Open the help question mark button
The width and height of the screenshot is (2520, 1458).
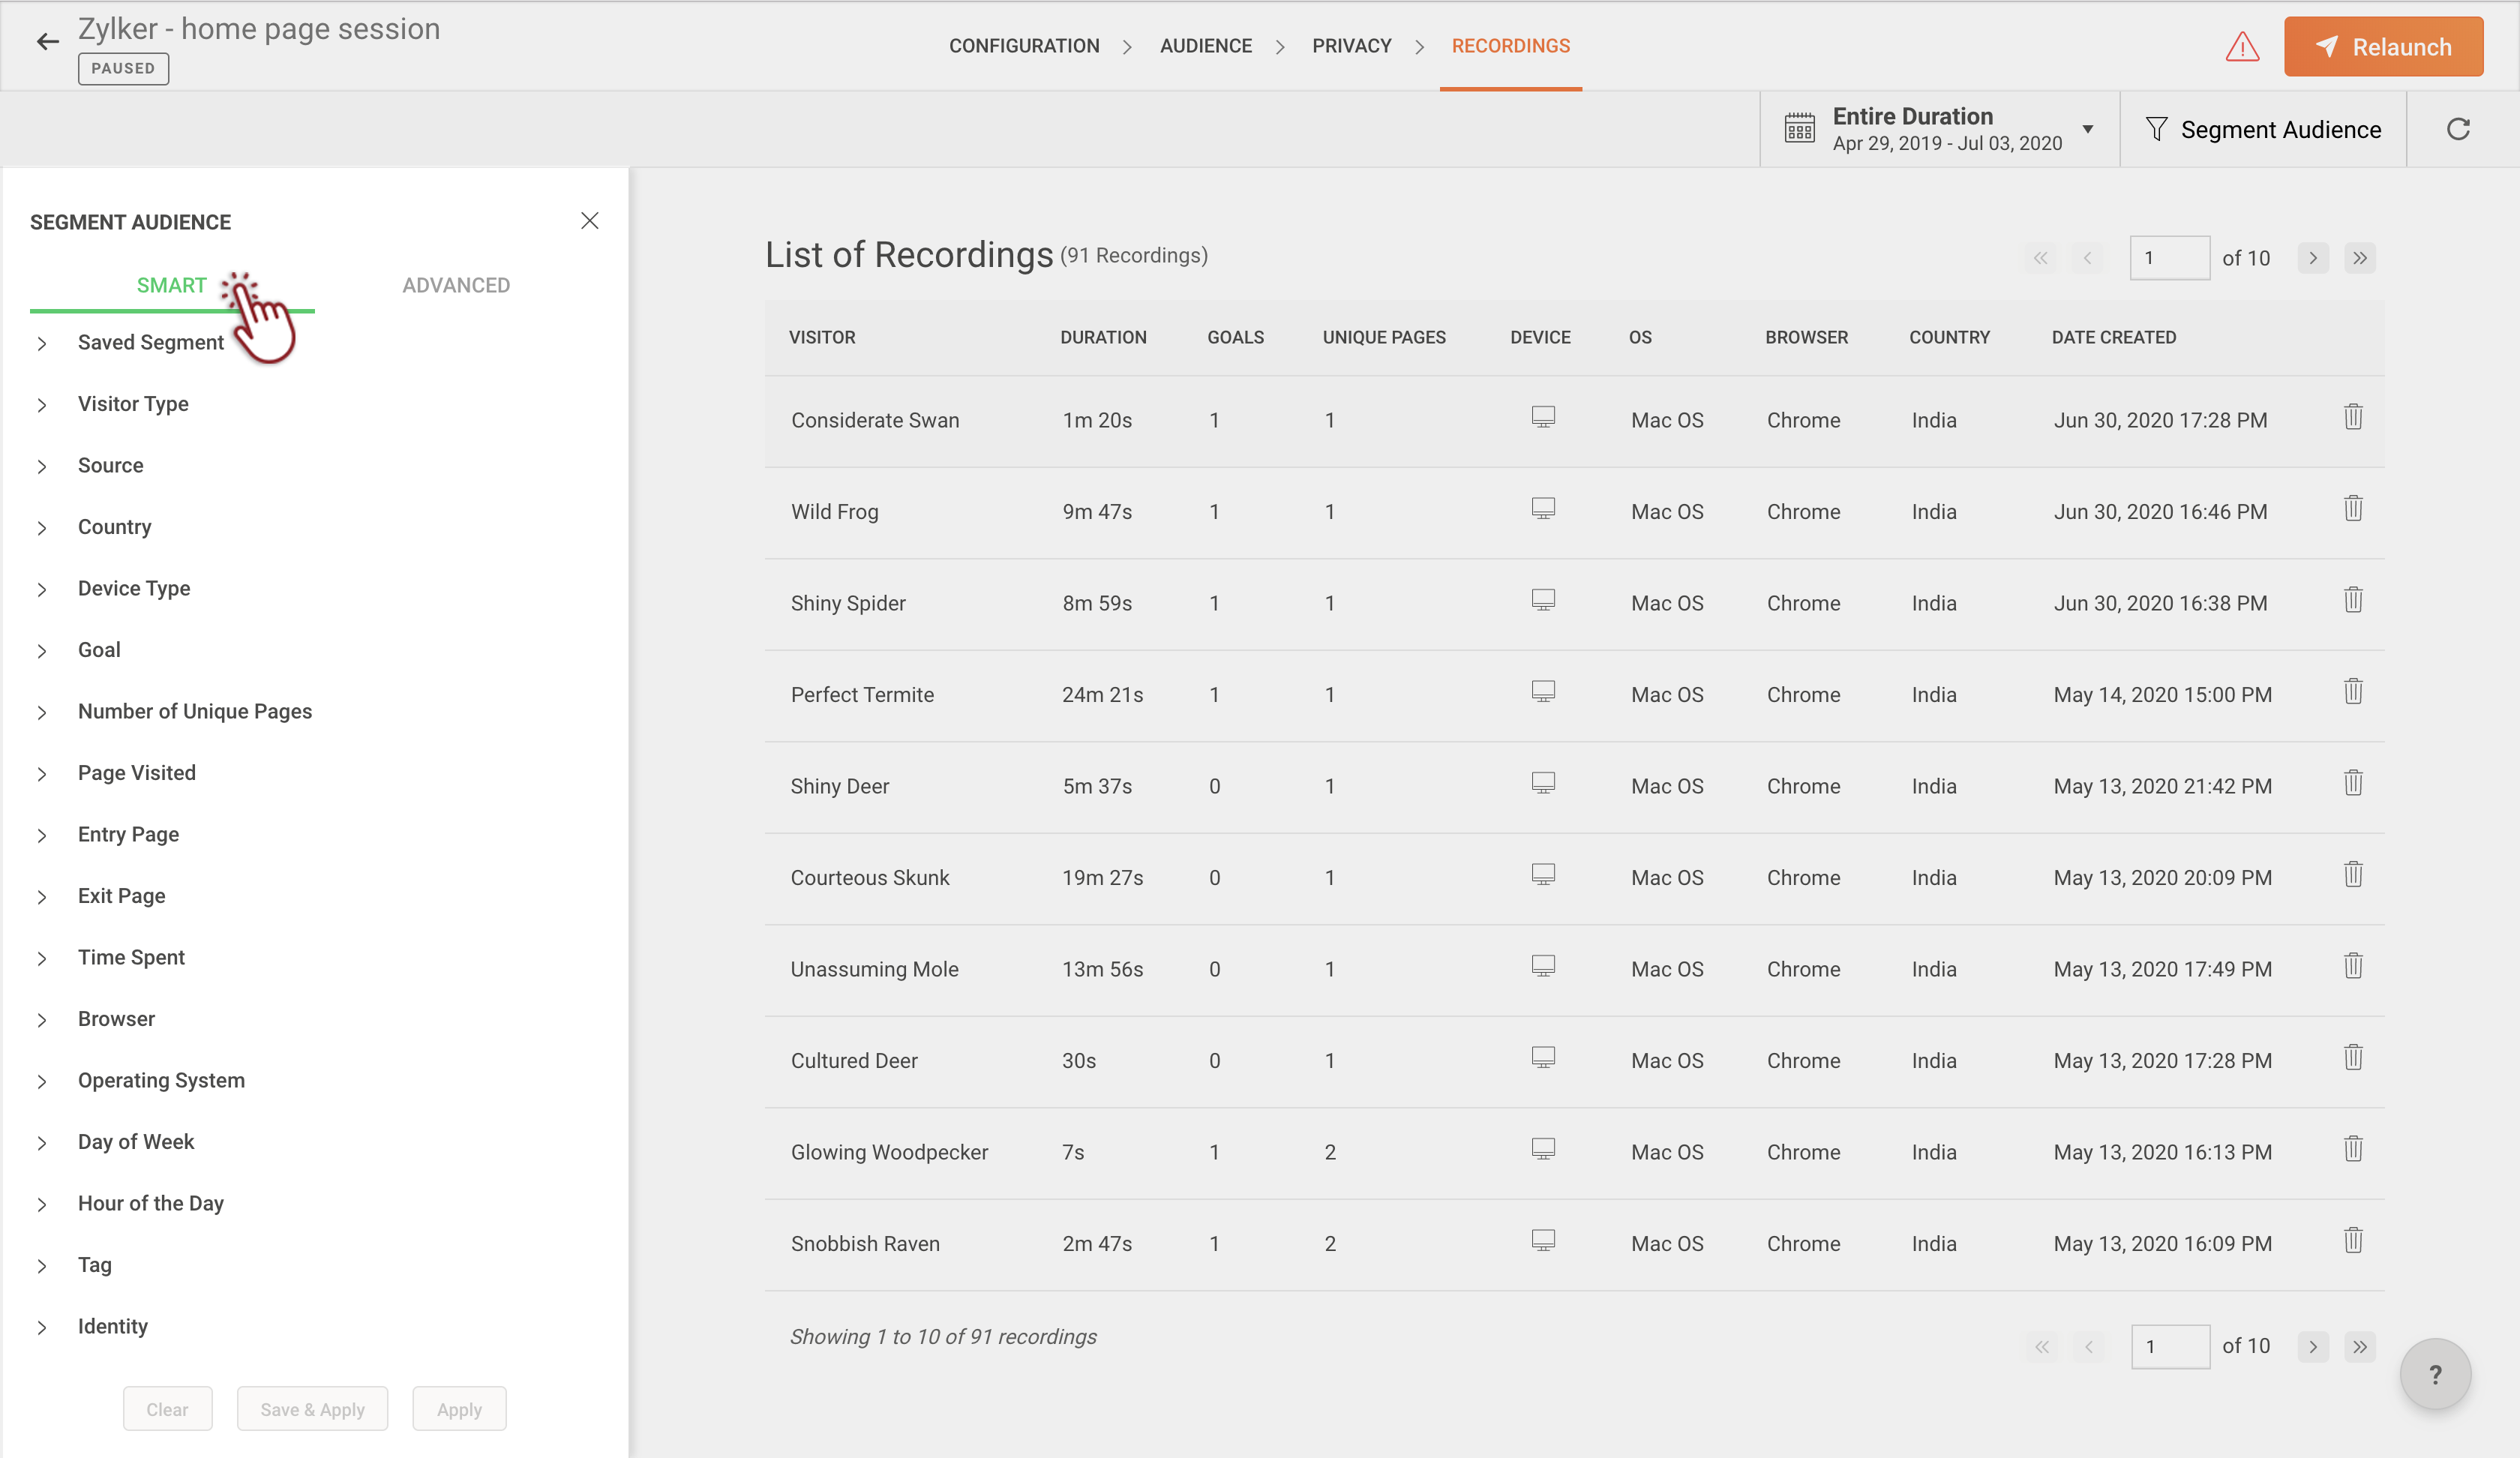pos(2435,1374)
